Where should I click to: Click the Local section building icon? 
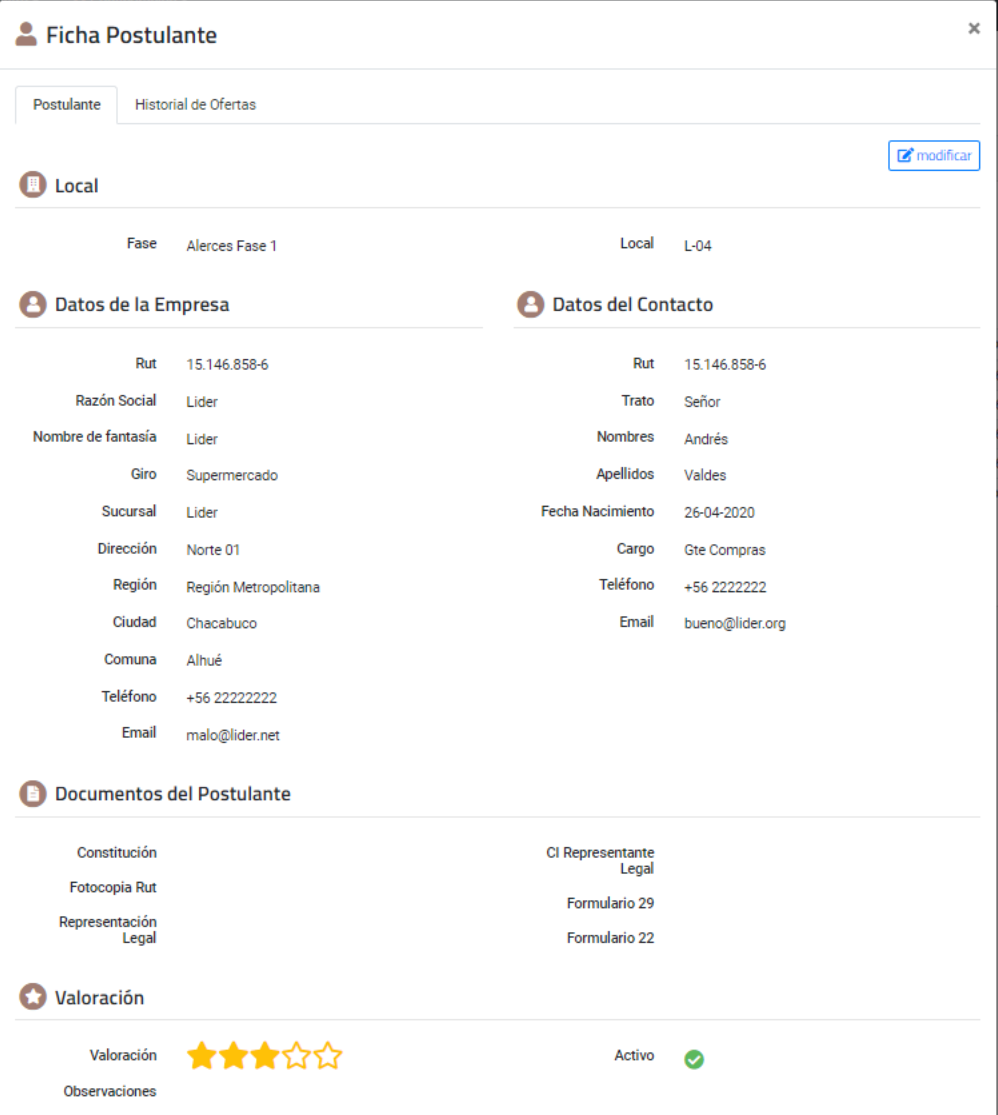click(33, 185)
